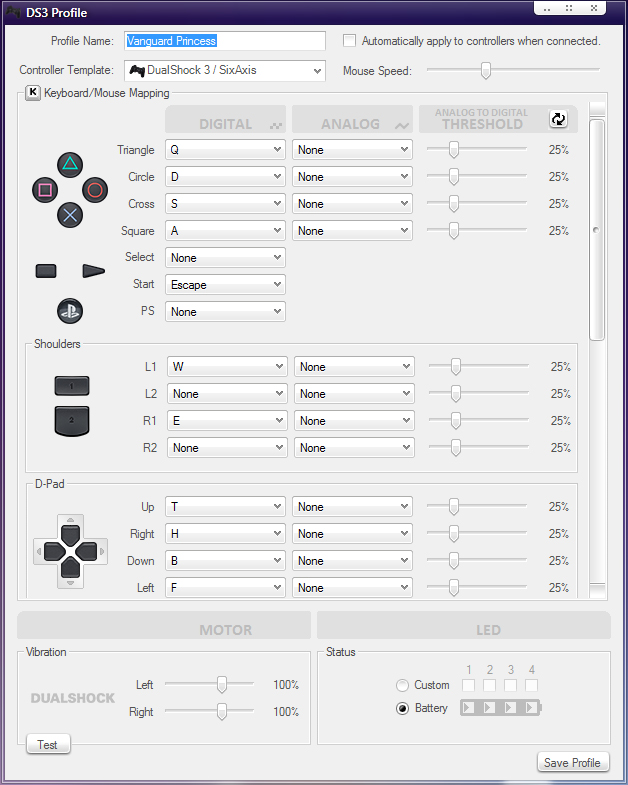Click the MOTOR section header
The image size is (628, 785).
[x=164, y=625]
